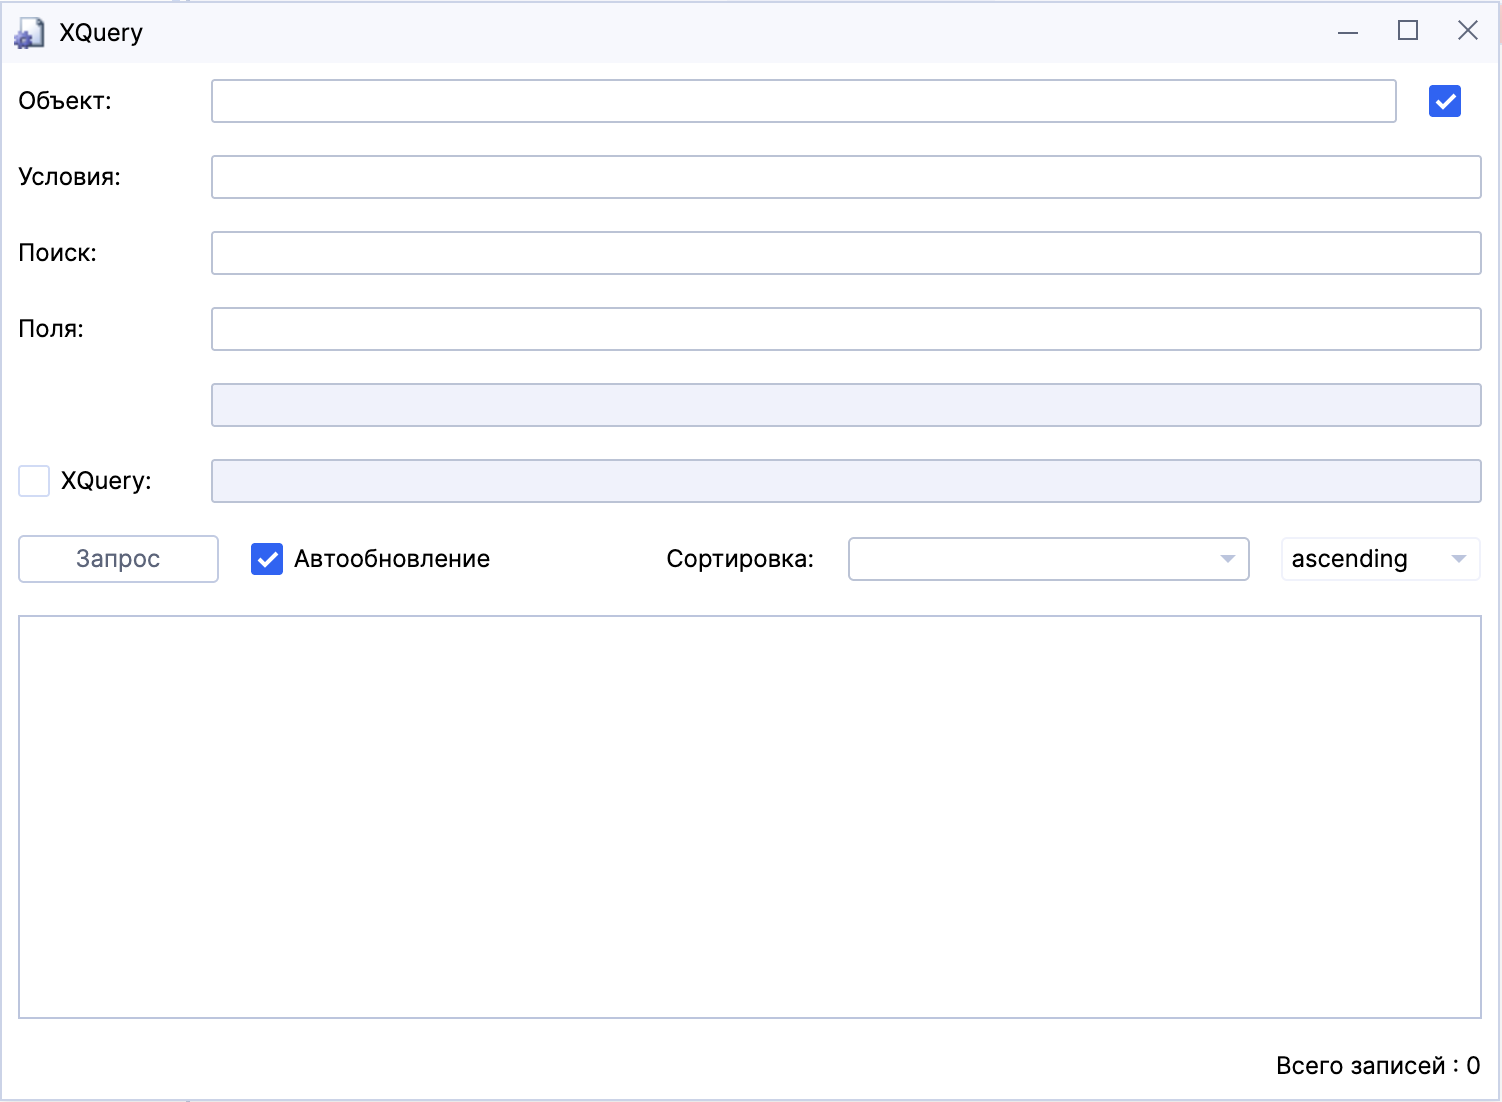
Task: Expand the ascending sort order dropdown
Action: pos(1380,559)
